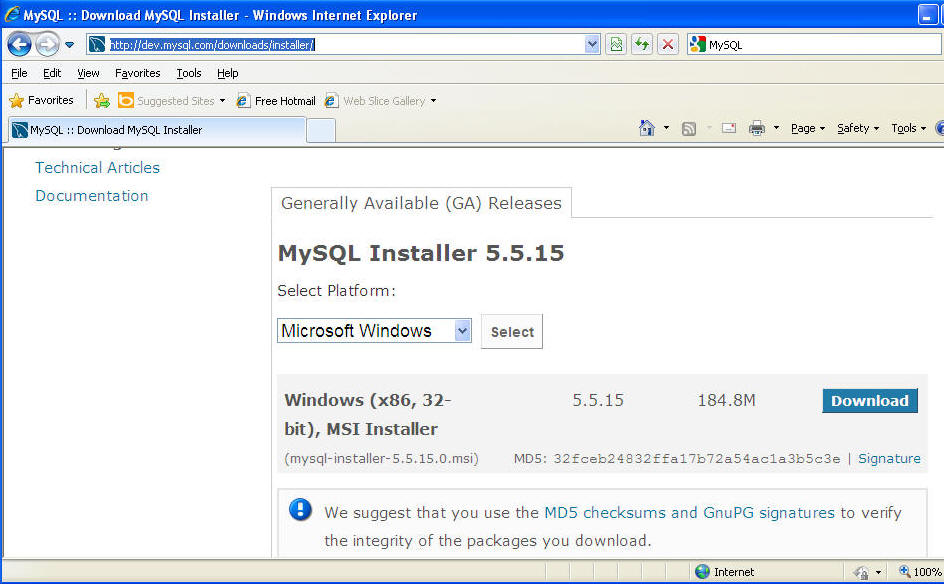The height and width of the screenshot is (584, 944).
Task: Click the Read Mail envelope icon
Action: 729,128
